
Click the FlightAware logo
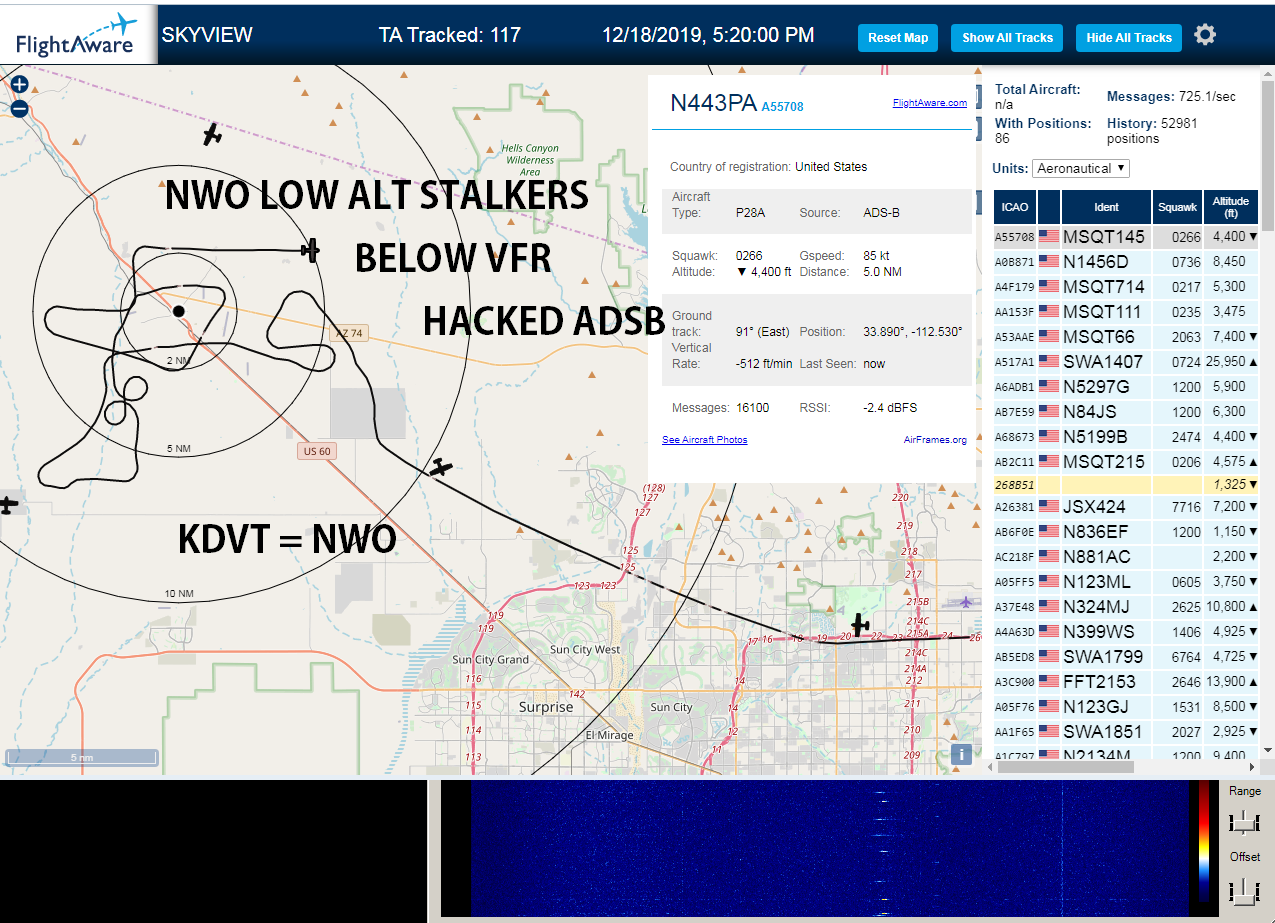click(x=78, y=35)
